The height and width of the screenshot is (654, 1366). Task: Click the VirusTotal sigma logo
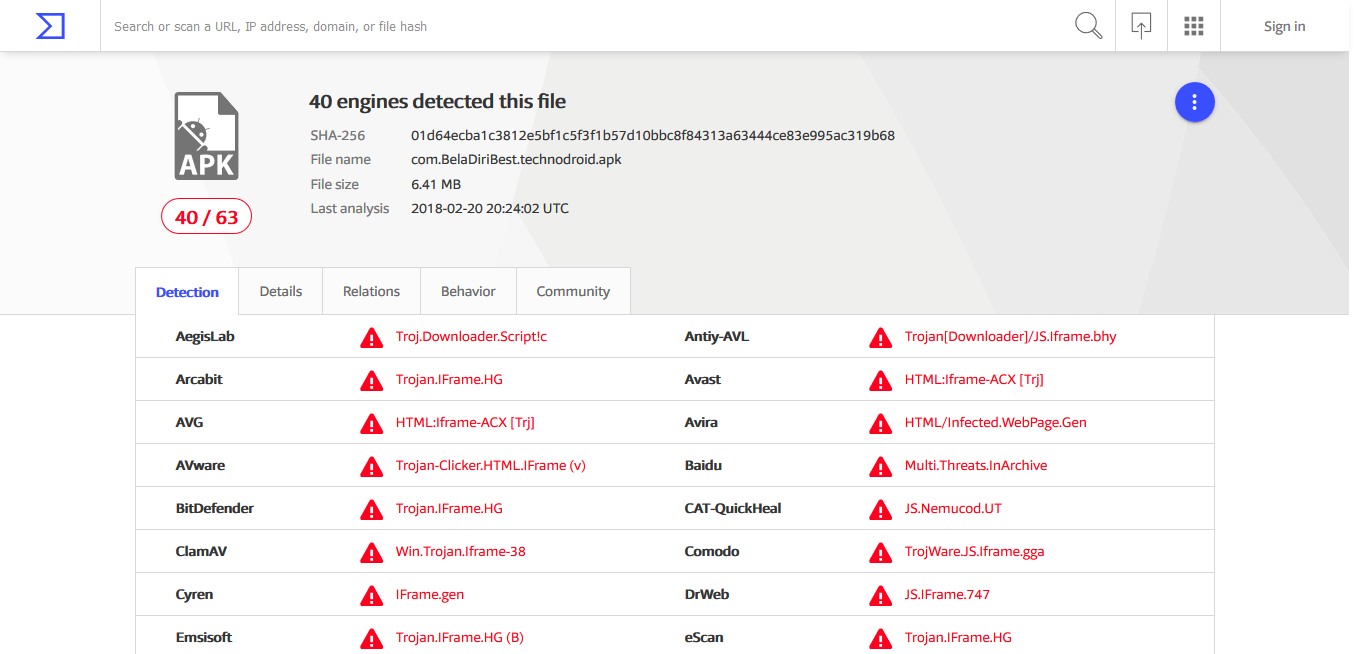pyautogui.click(x=50, y=26)
